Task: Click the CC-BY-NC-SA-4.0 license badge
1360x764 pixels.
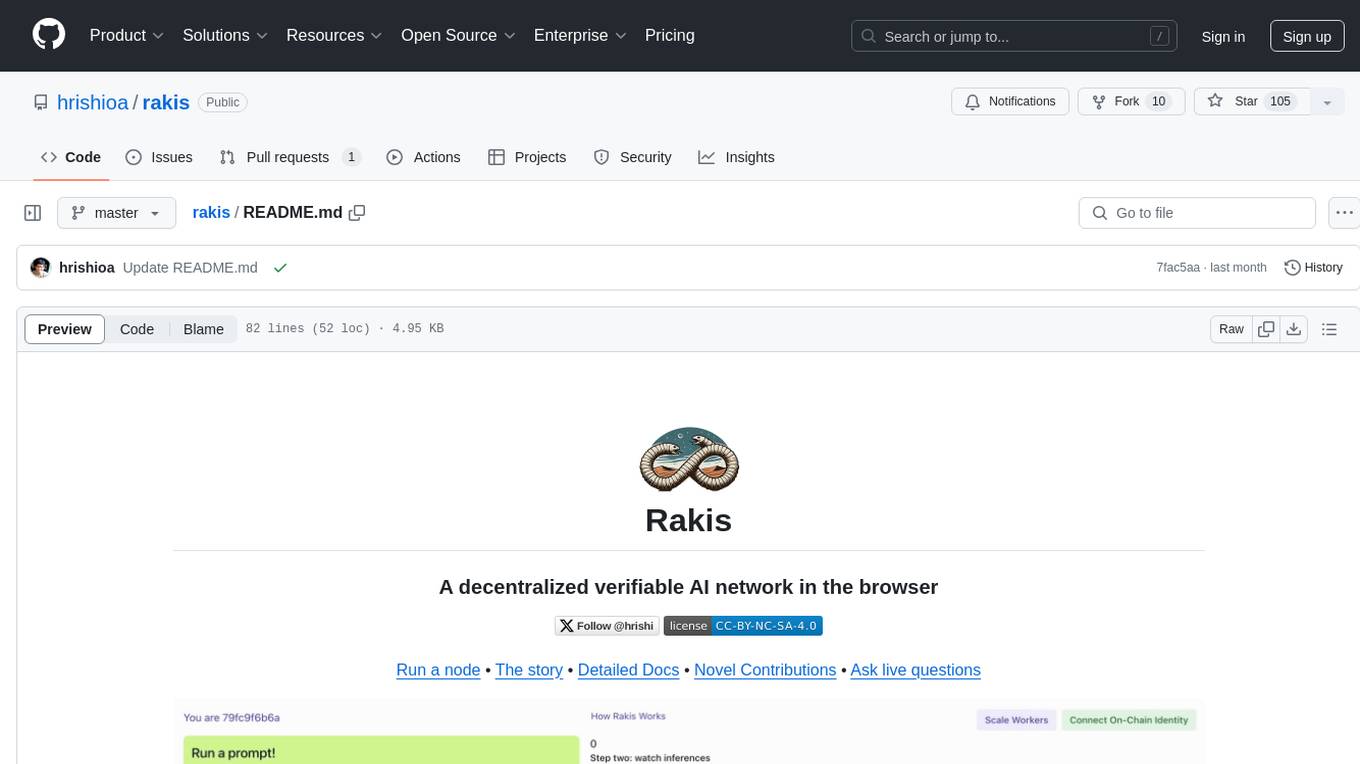Action: [x=743, y=626]
